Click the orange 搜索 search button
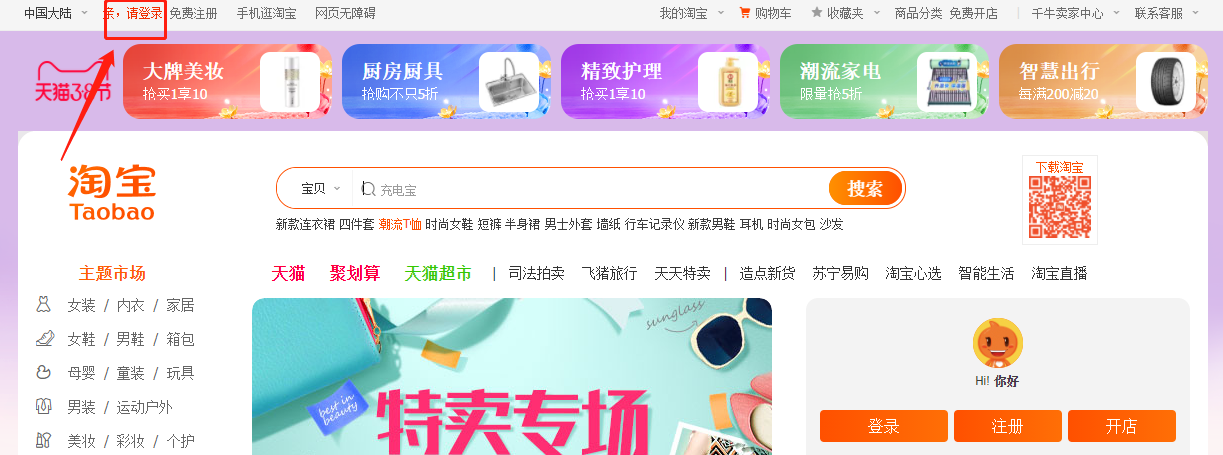Viewport: 1223px width, 455px height. 865,188
